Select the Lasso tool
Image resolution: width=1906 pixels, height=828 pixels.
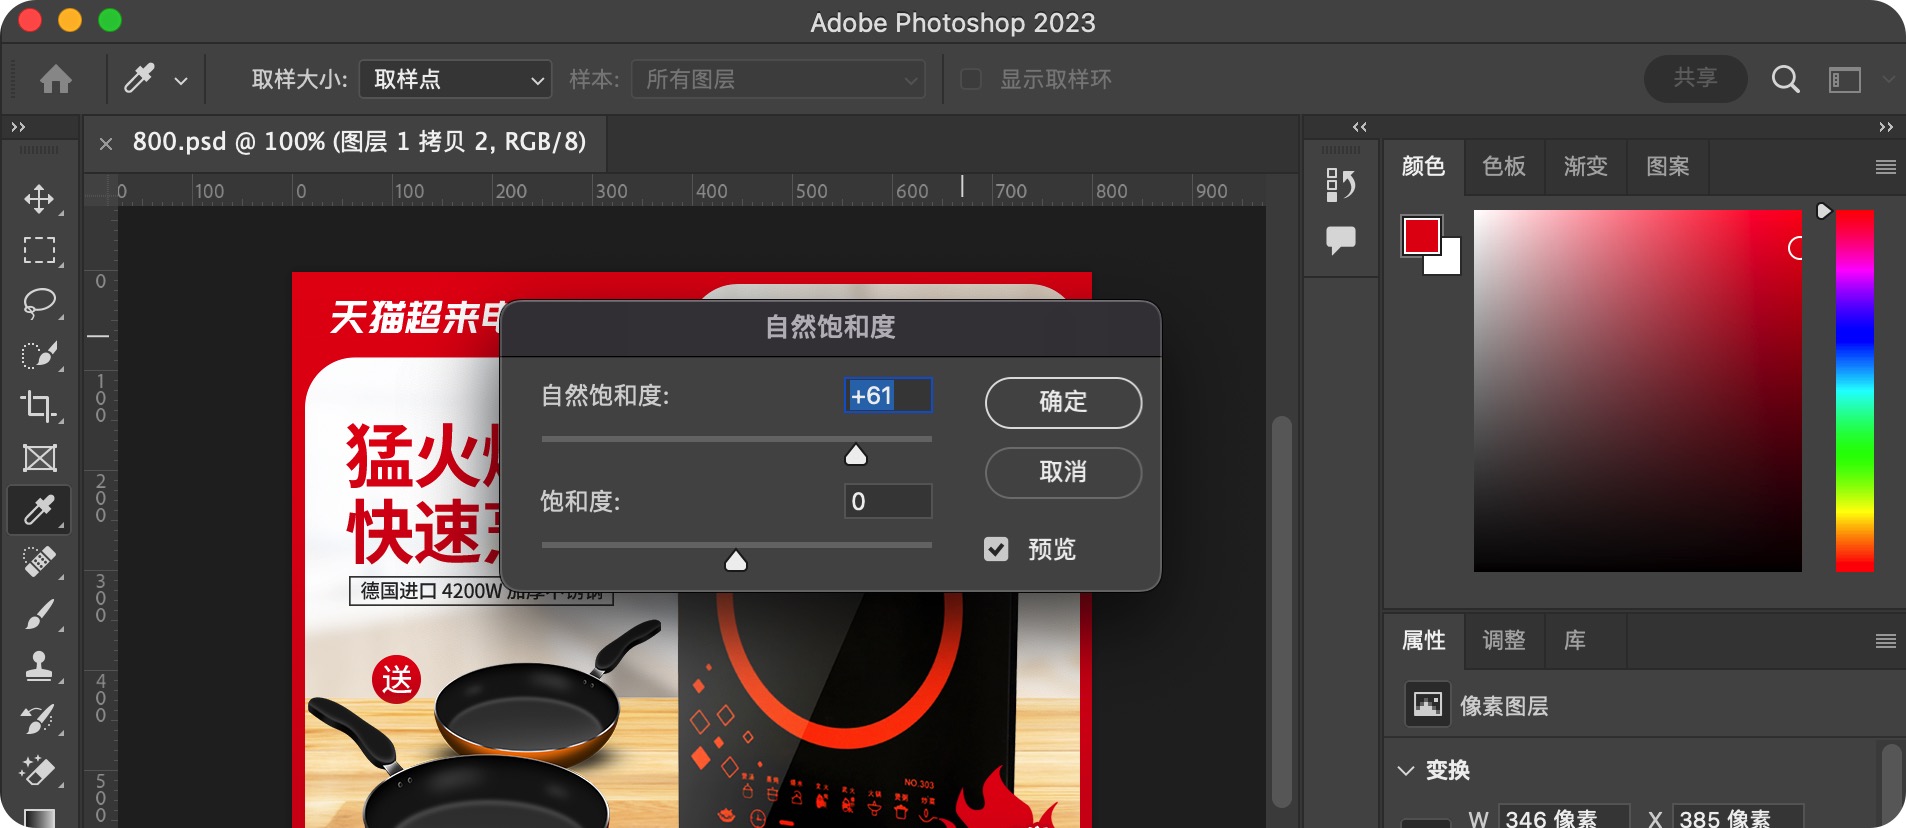tap(39, 302)
